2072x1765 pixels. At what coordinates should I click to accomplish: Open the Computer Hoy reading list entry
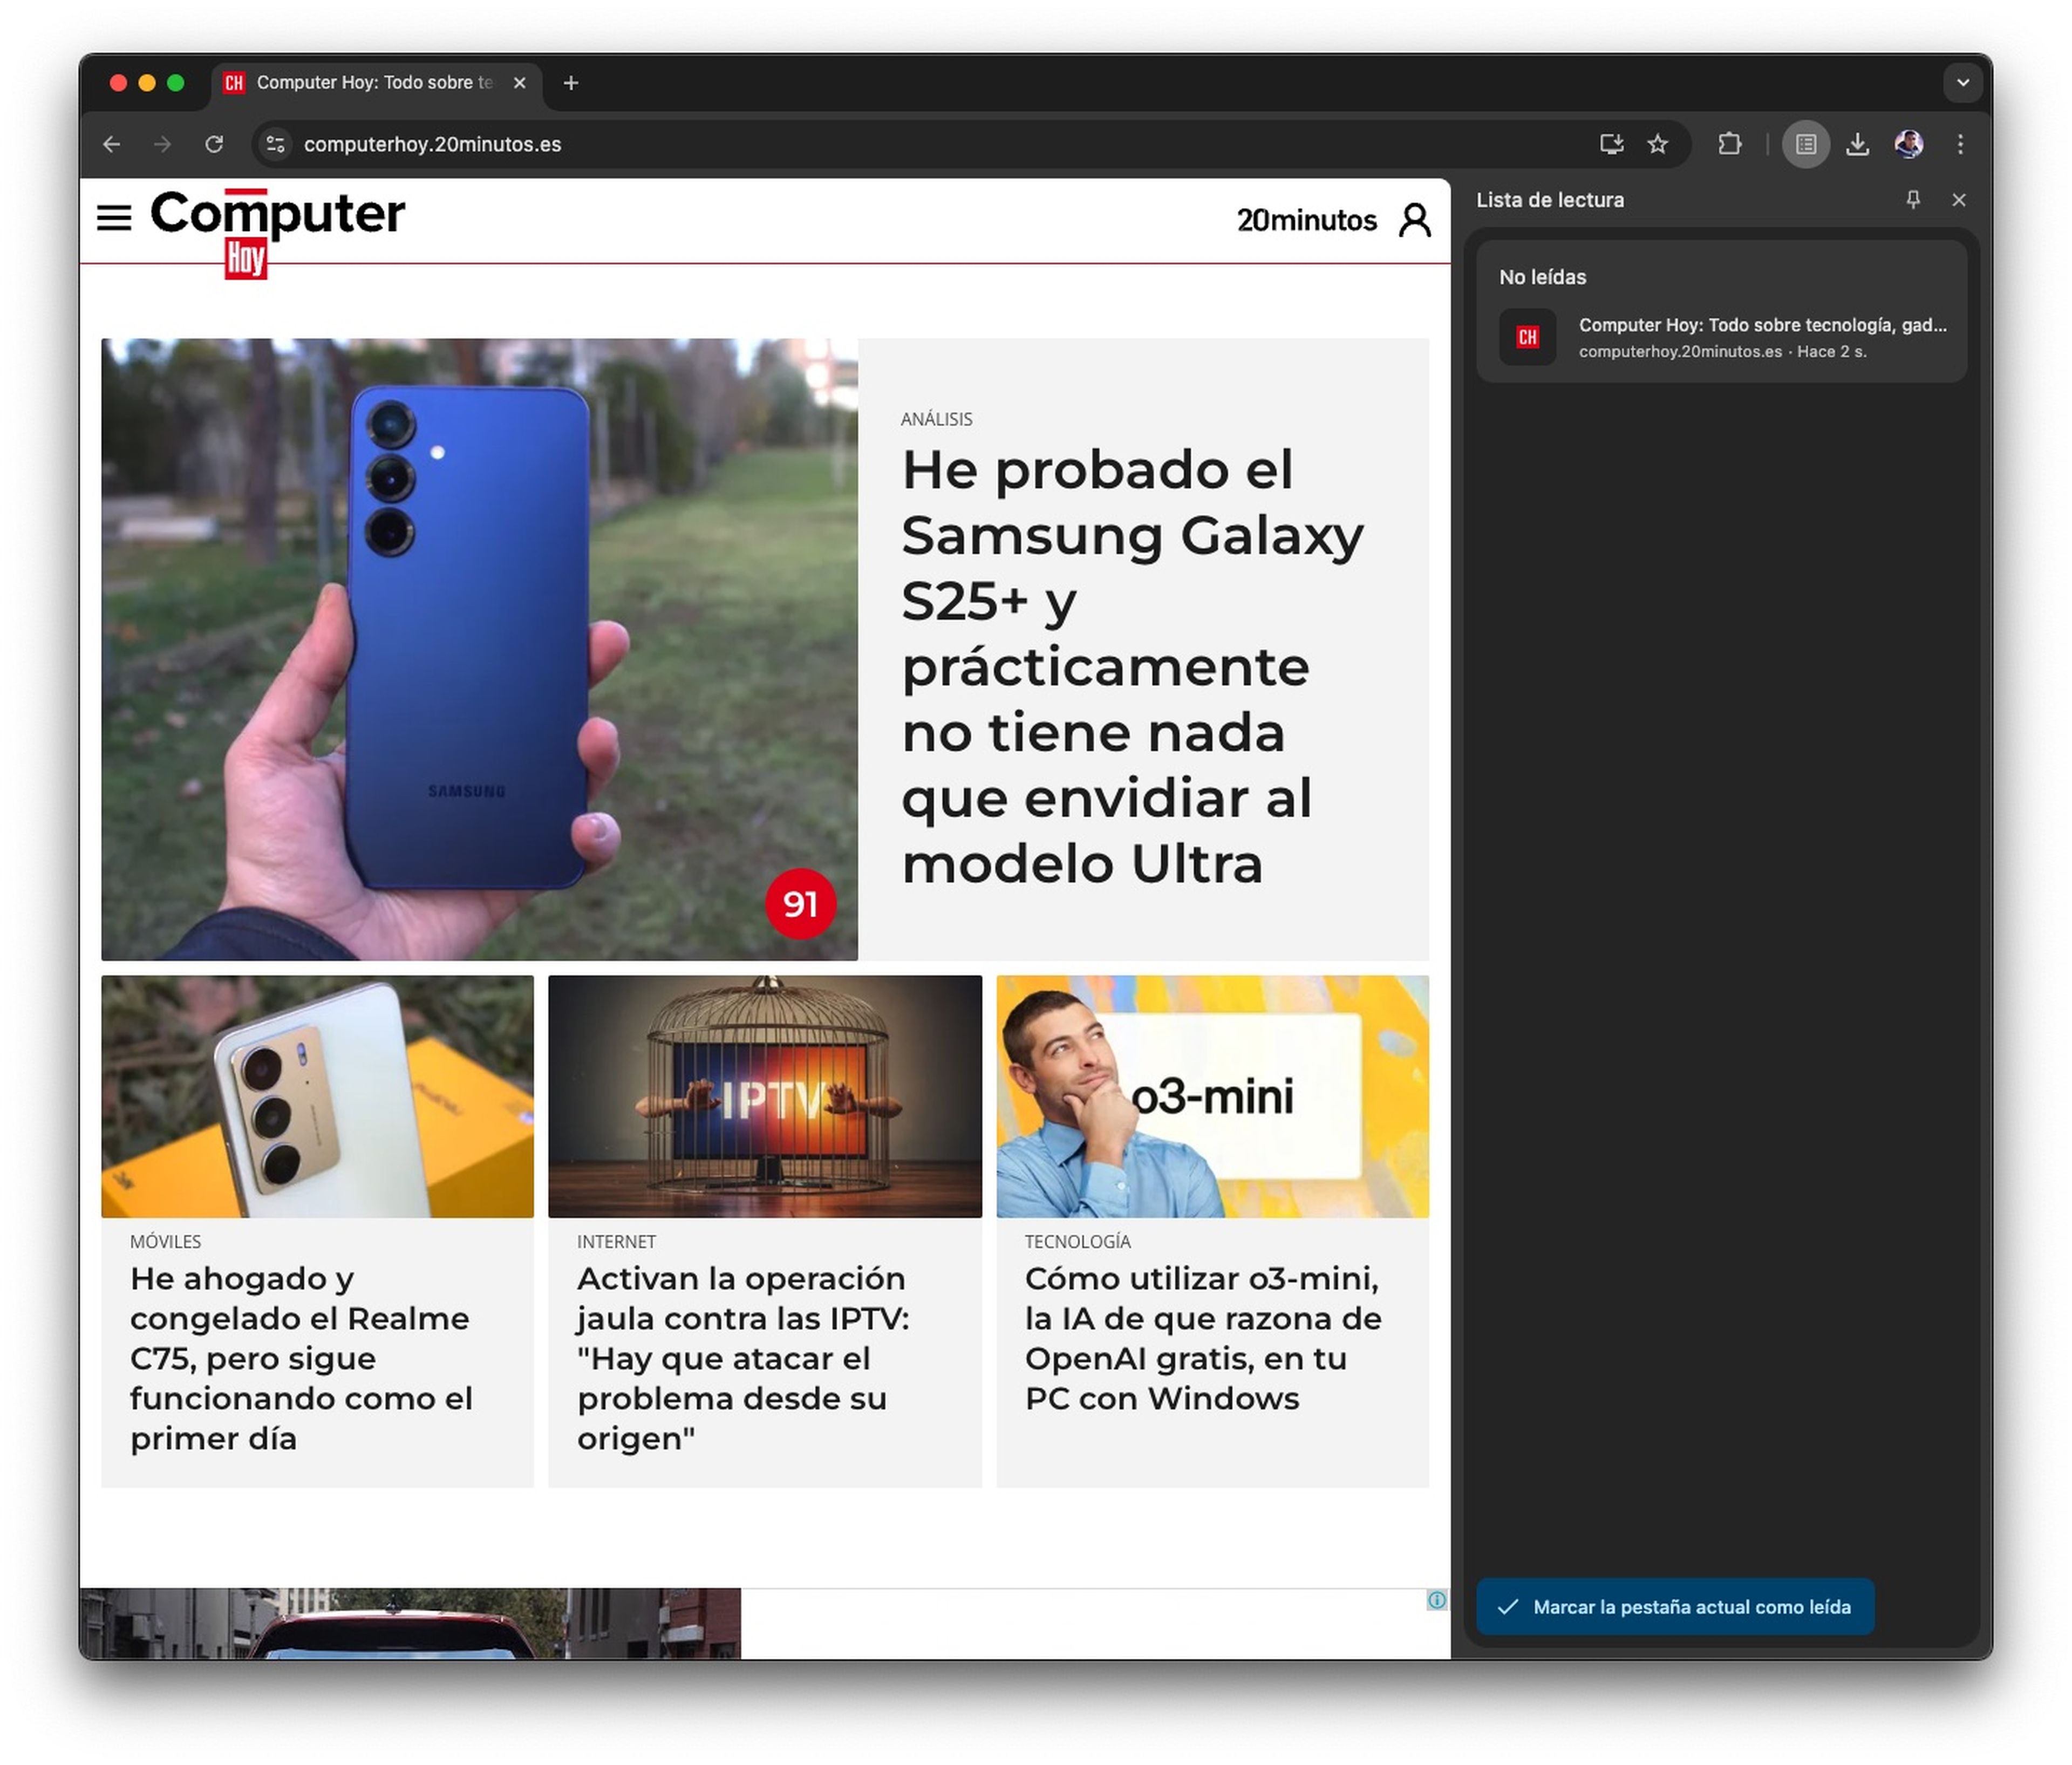pyautogui.click(x=1722, y=337)
